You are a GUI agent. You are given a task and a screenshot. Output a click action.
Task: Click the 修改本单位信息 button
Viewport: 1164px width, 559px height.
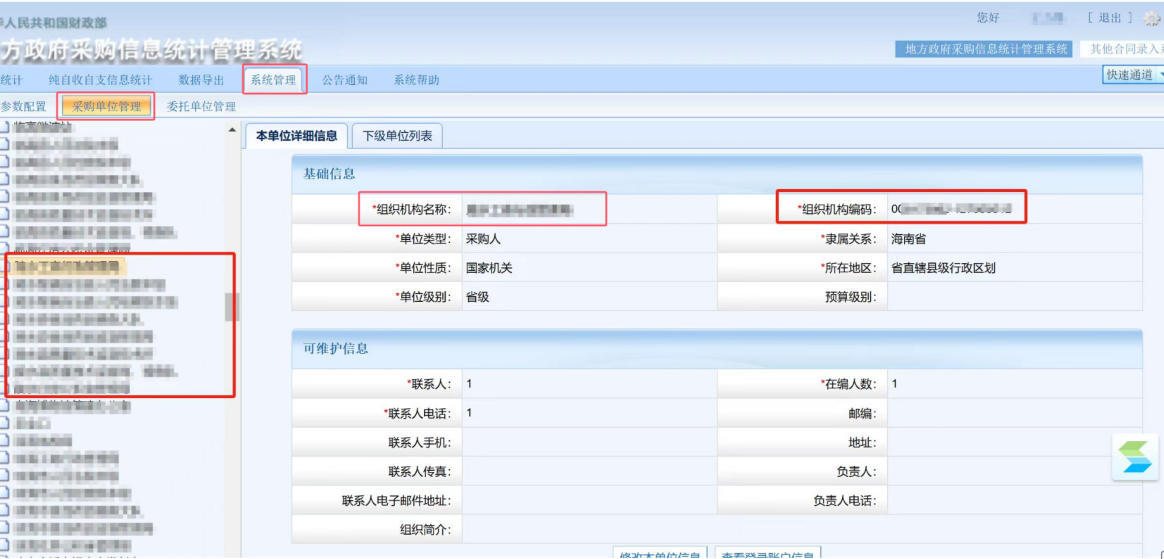[x=660, y=553]
